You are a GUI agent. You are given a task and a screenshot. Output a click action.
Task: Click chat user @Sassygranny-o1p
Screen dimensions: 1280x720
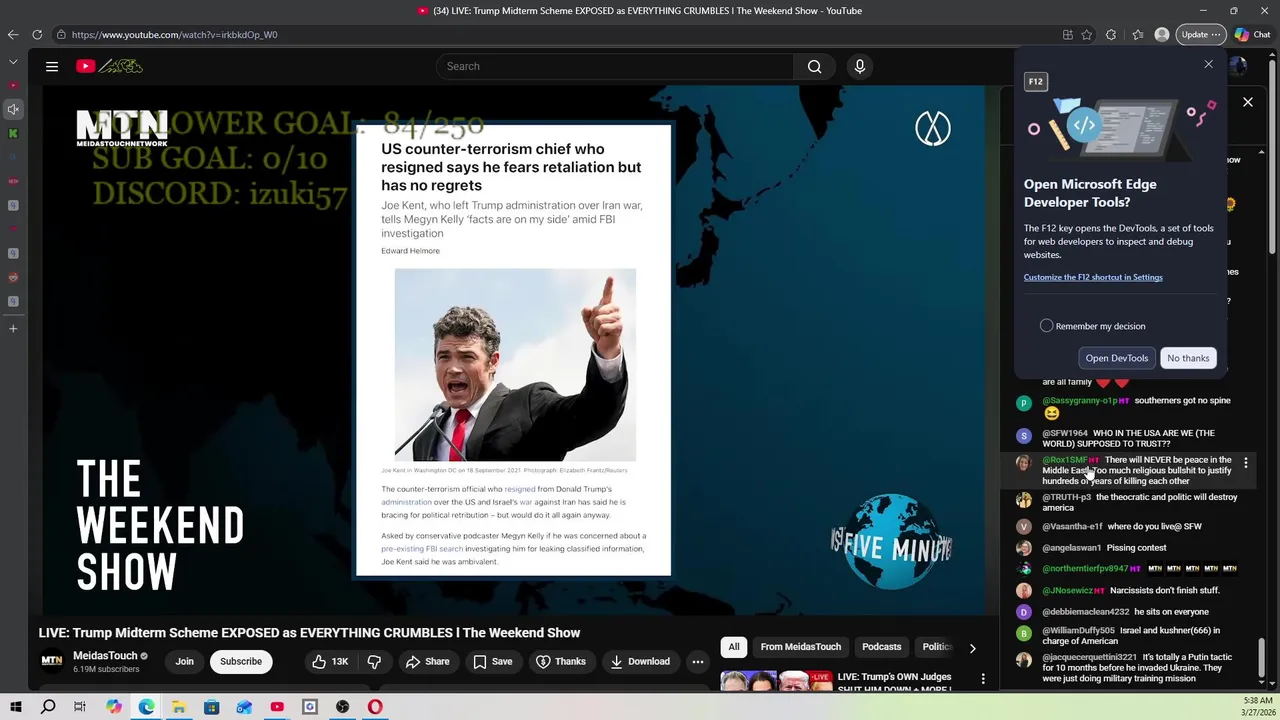(x=1079, y=400)
